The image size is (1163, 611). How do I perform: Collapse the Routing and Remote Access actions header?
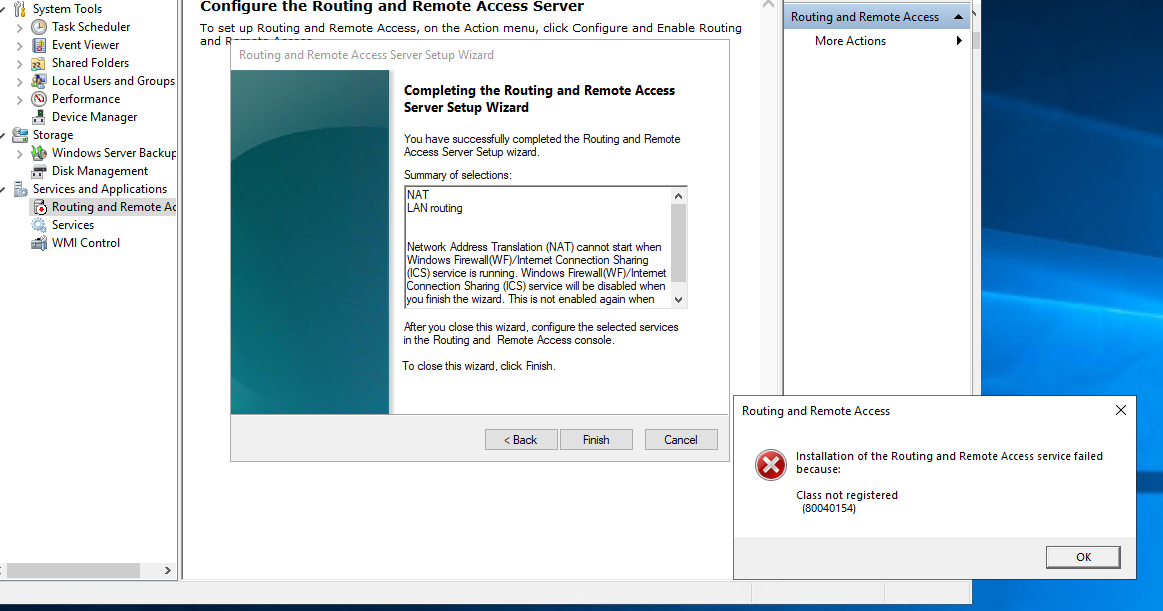pyautogui.click(x=958, y=16)
